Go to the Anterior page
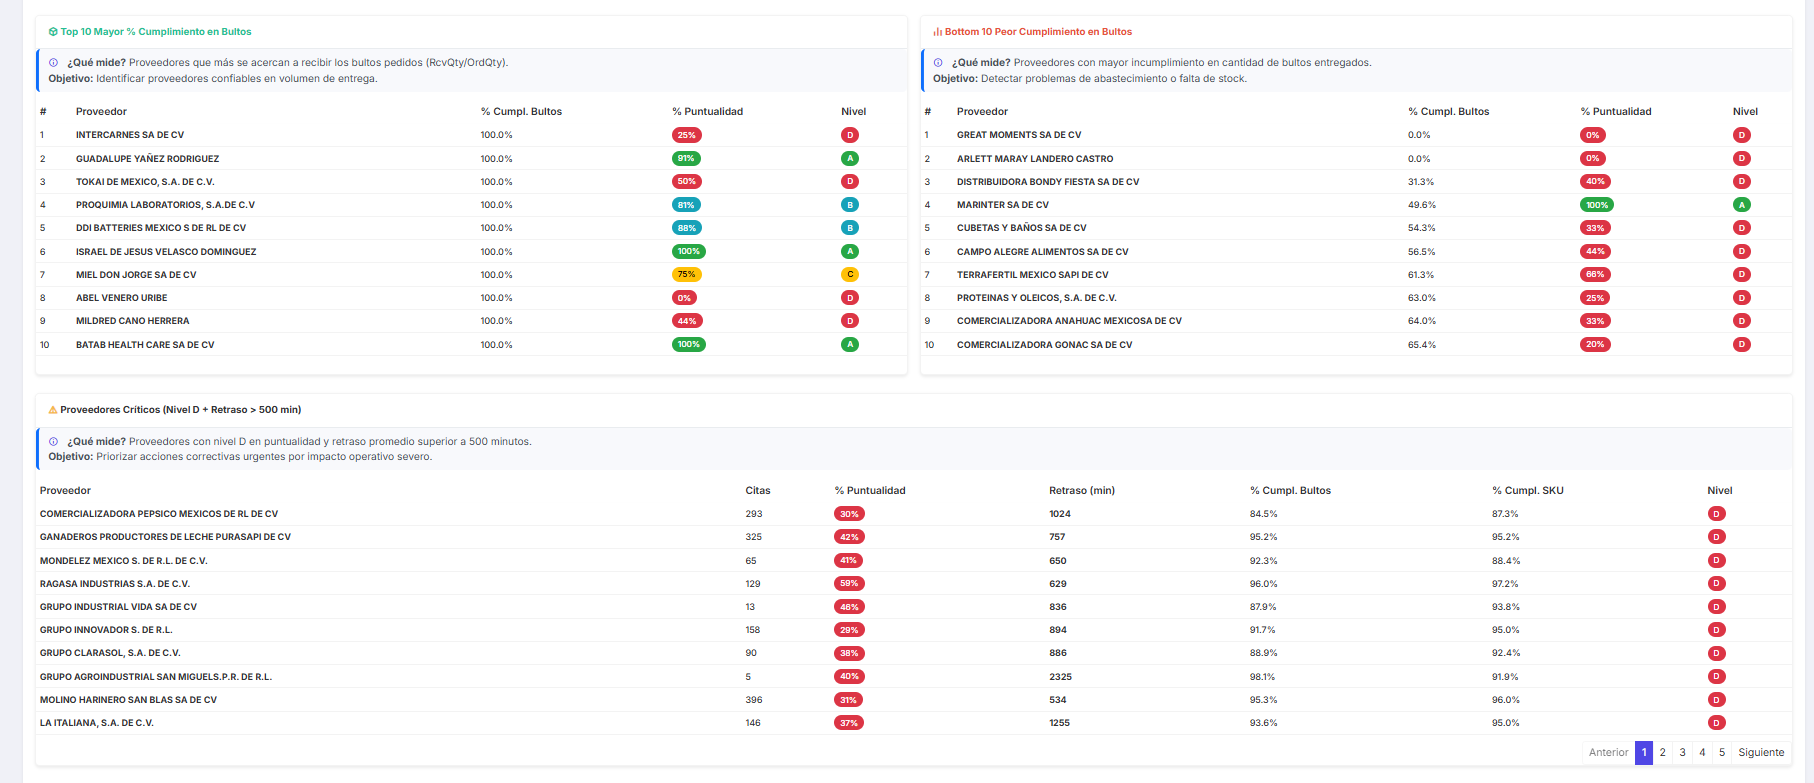This screenshot has width=1814, height=783. click(1609, 753)
